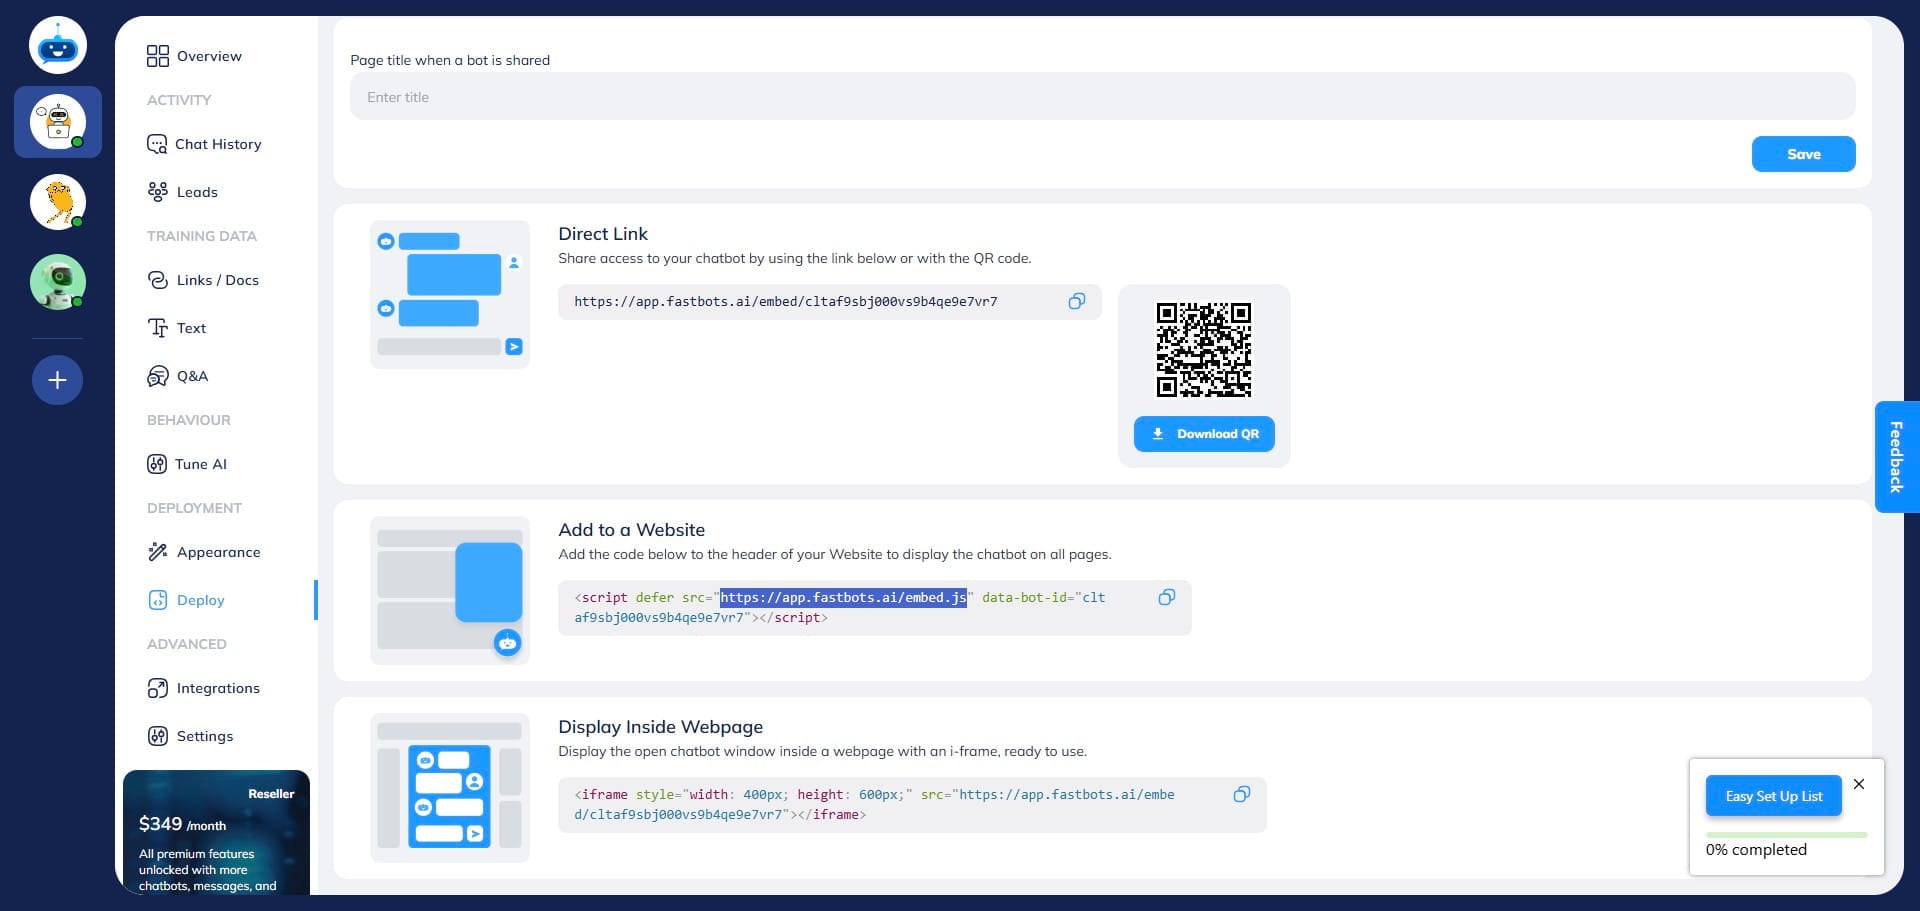Select the green robot chatbot avatar

point(57,282)
